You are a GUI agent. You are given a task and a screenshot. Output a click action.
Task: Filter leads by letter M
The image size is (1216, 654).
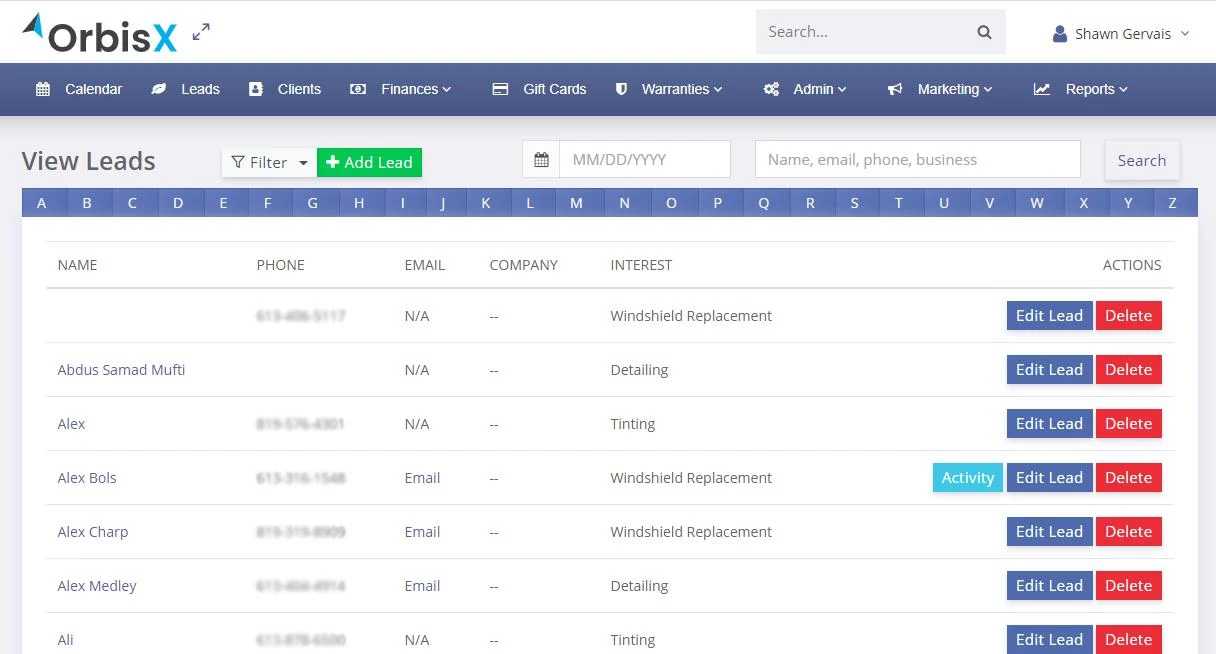click(x=577, y=202)
